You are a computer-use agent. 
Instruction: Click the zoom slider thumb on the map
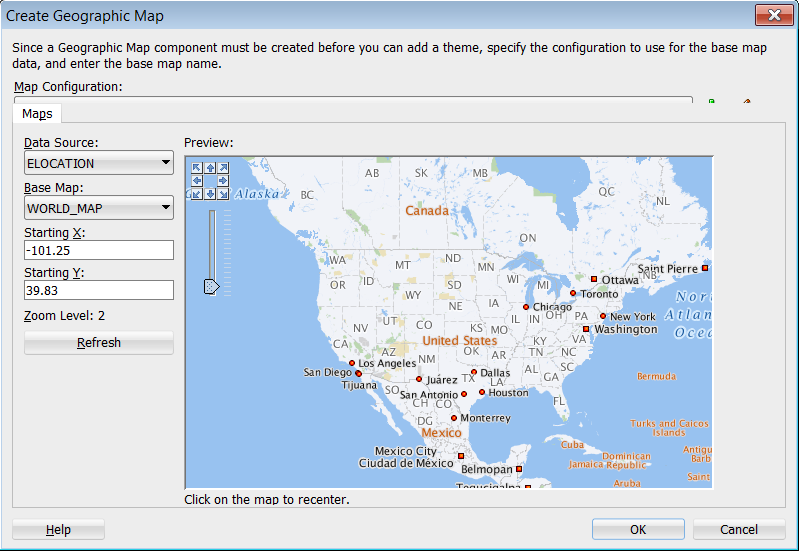click(x=211, y=286)
